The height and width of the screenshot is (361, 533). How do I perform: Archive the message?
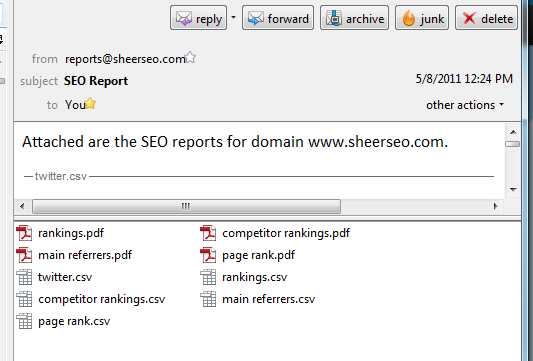click(x=354, y=18)
